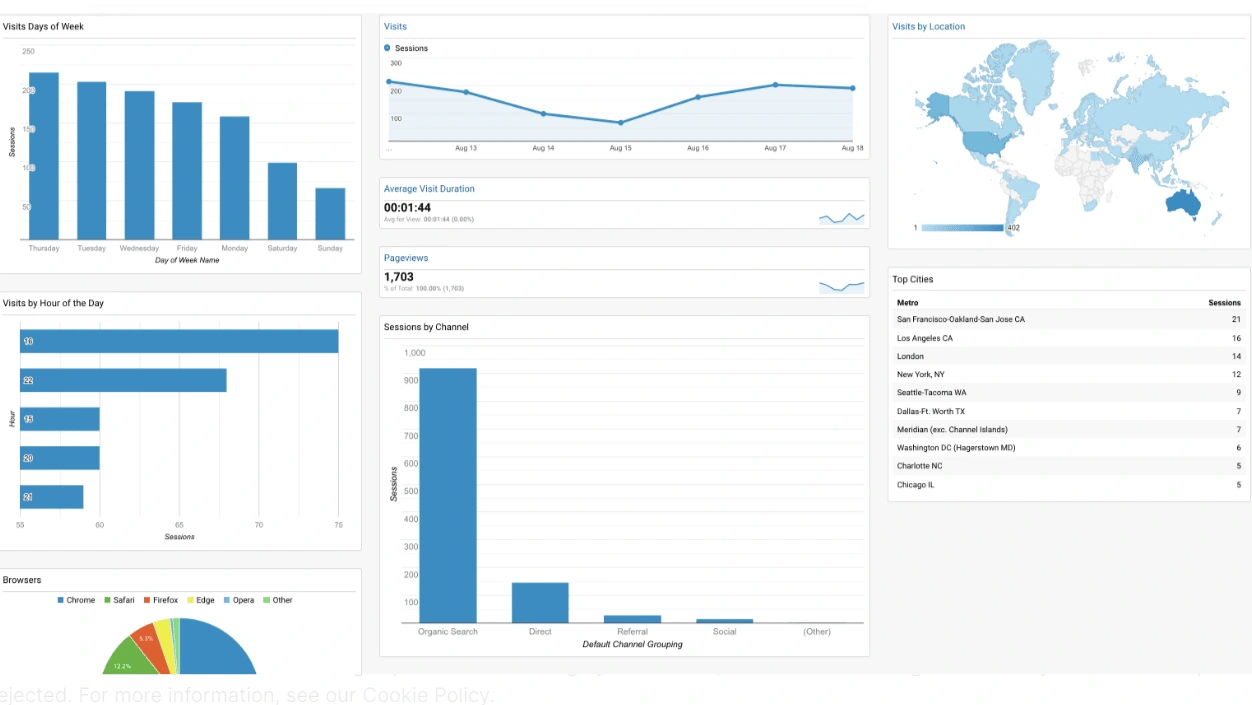Click the Firefox pie slice labeled 5.3%
The height and width of the screenshot is (705, 1252).
pos(150,641)
